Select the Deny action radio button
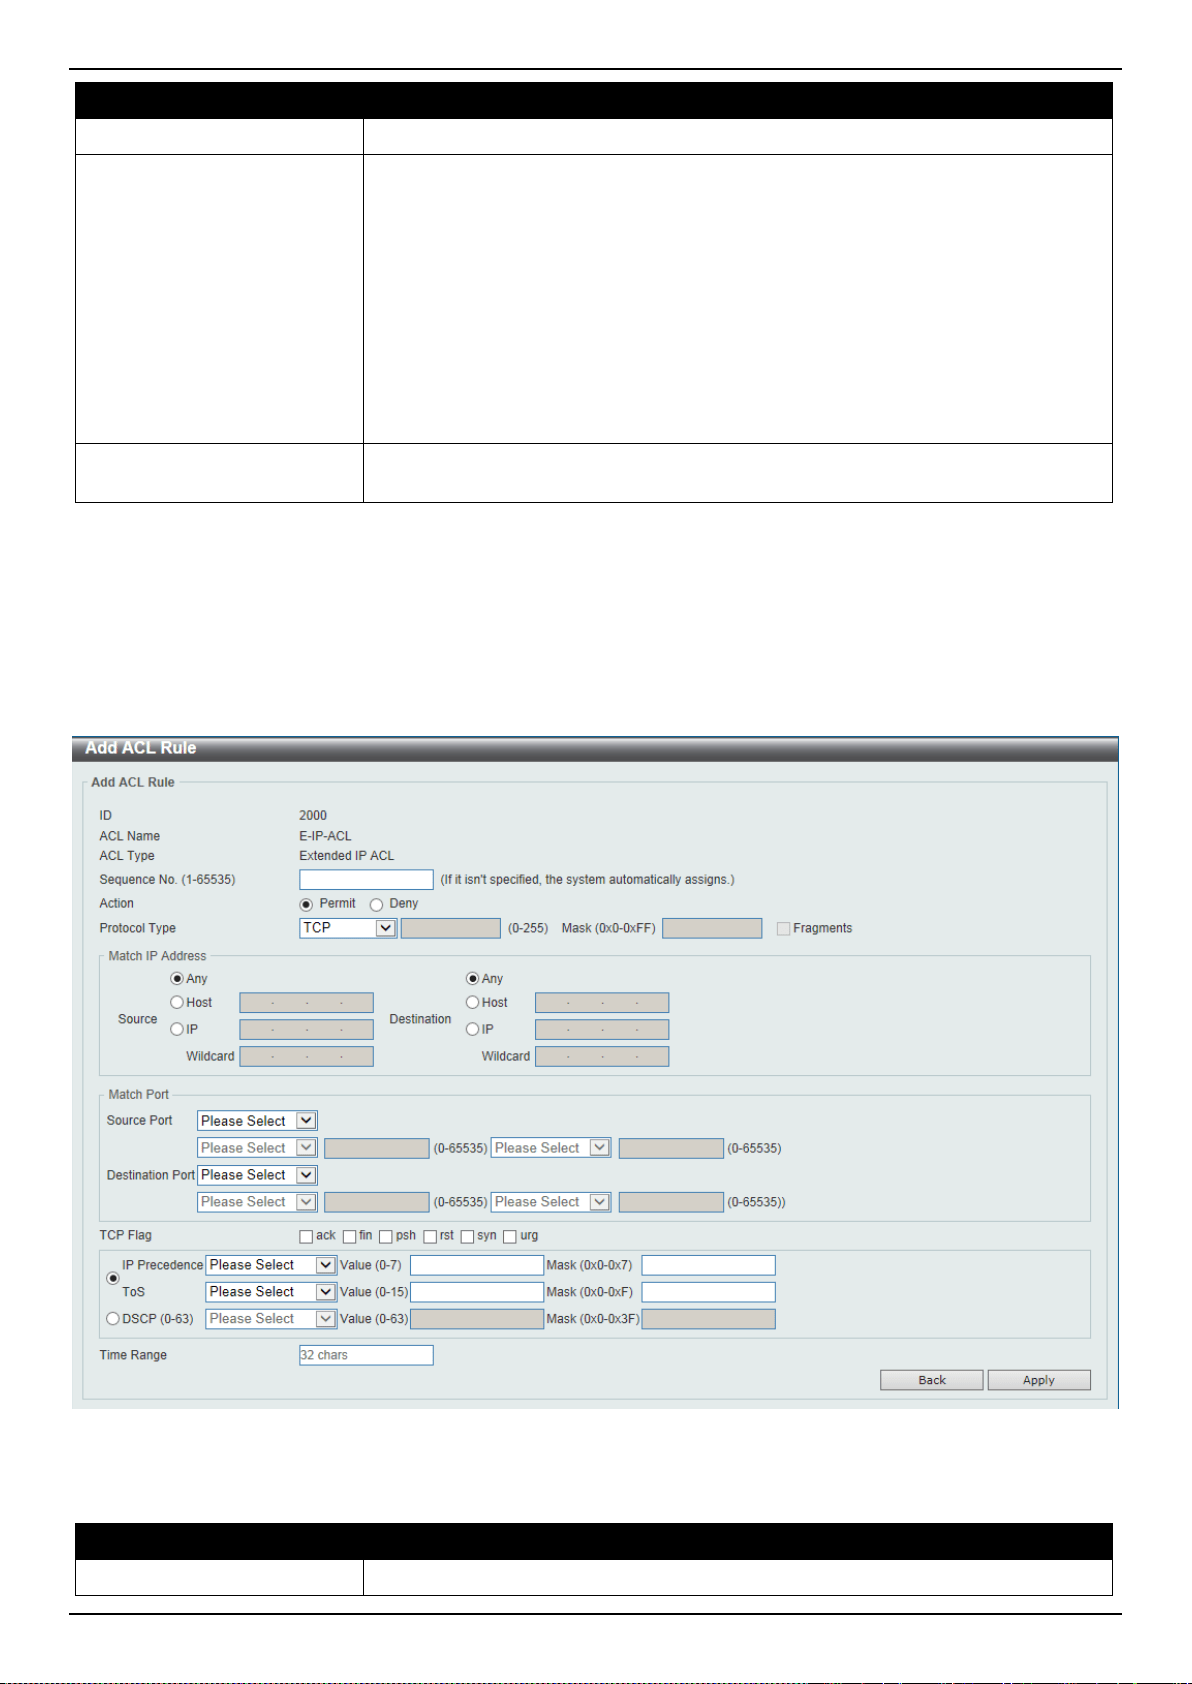 [x=376, y=904]
